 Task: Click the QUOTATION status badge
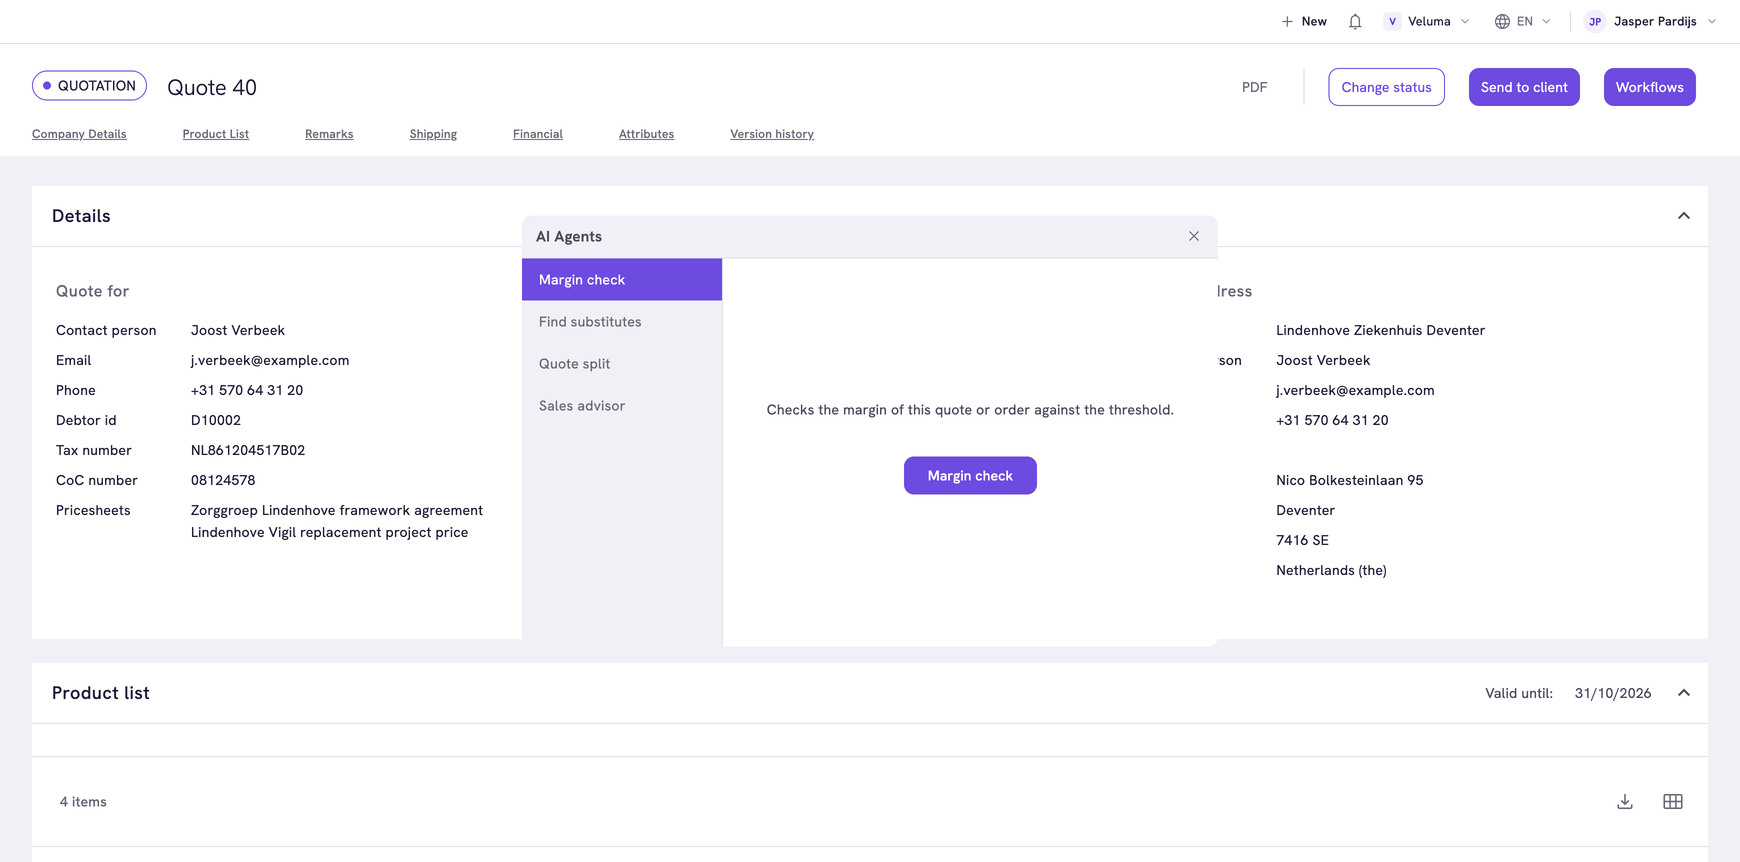89,86
